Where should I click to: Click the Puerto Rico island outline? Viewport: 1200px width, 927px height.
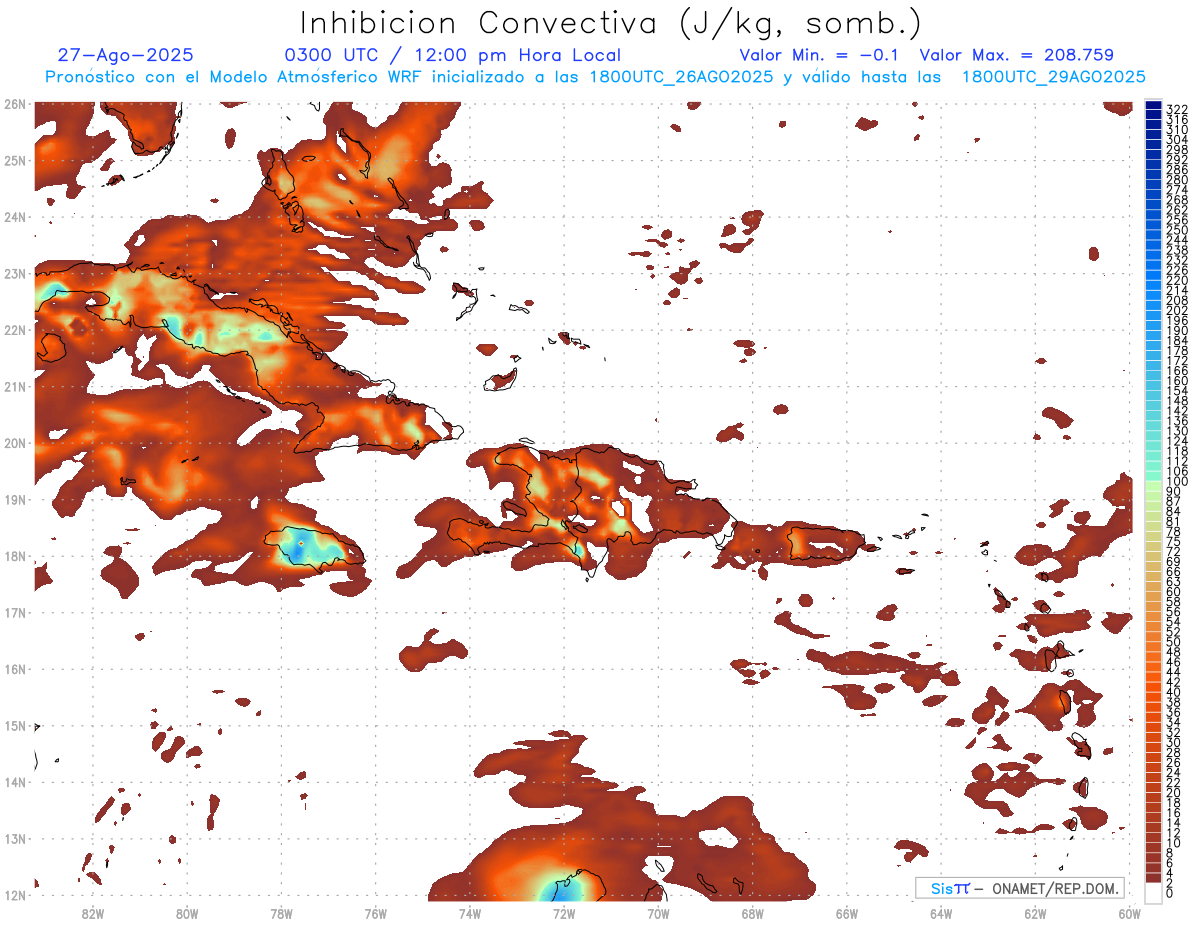[826, 543]
